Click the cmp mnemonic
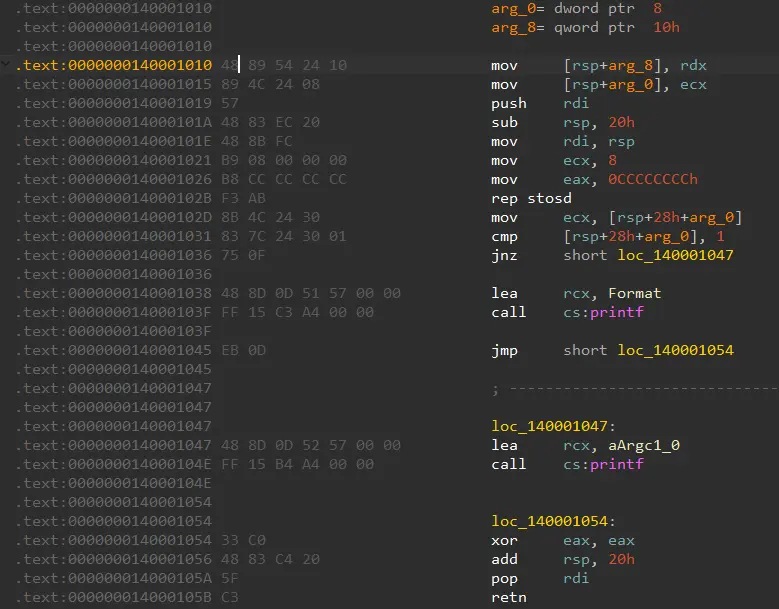The height and width of the screenshot is (609, 779). click(x=504, y=236)
